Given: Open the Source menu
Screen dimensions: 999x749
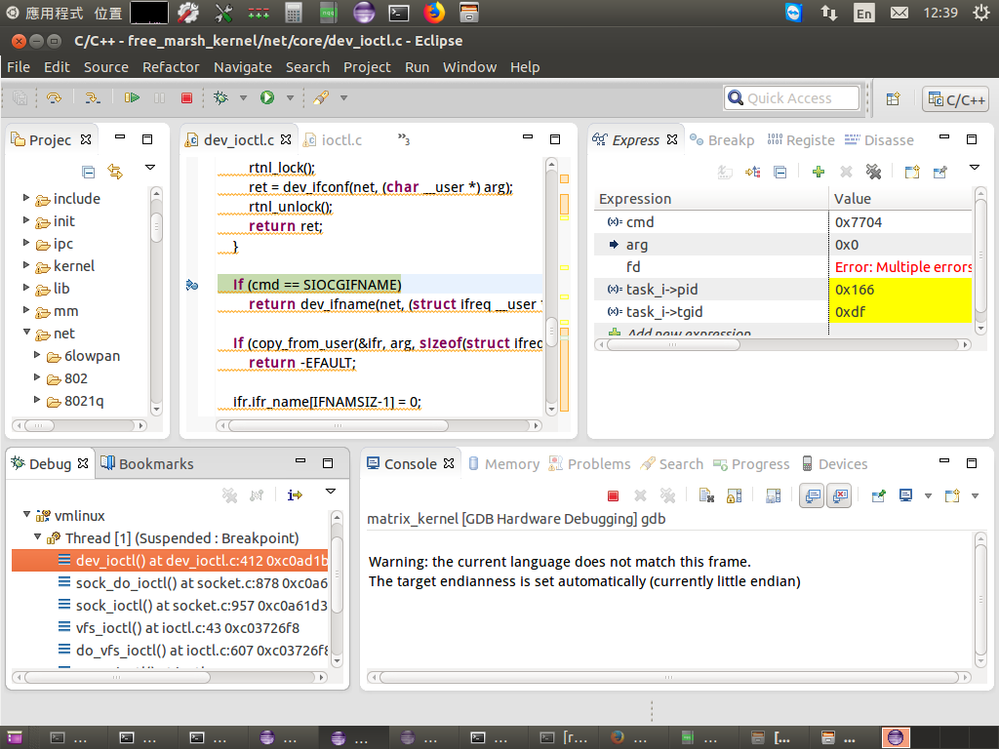Looking at the screenshot, I should coord(106,67).
